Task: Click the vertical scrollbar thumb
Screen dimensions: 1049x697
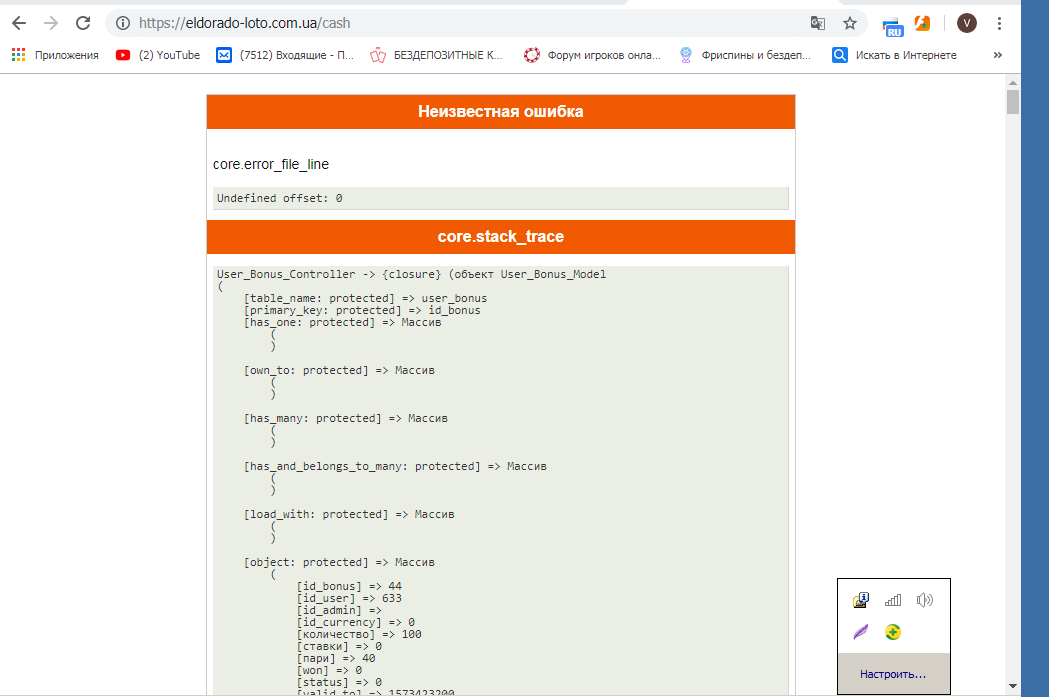Action: (1013, 102)
